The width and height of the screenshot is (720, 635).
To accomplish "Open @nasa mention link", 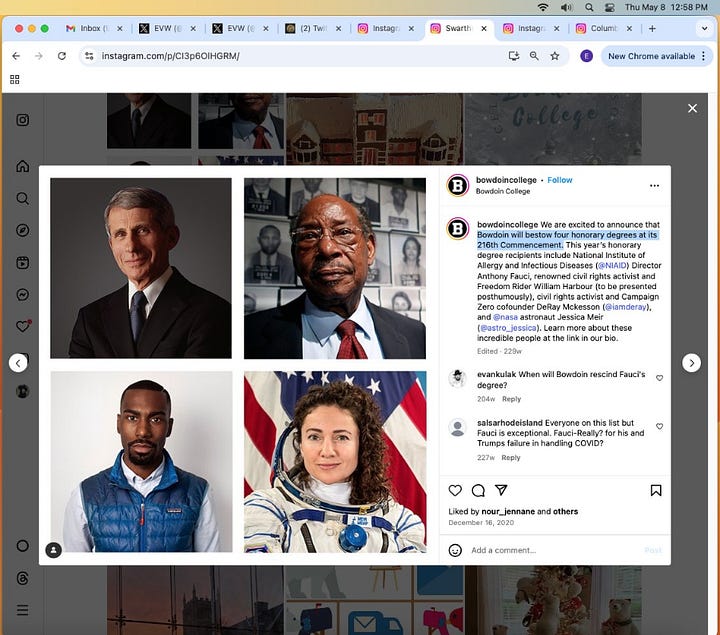I will click(505, 317).
